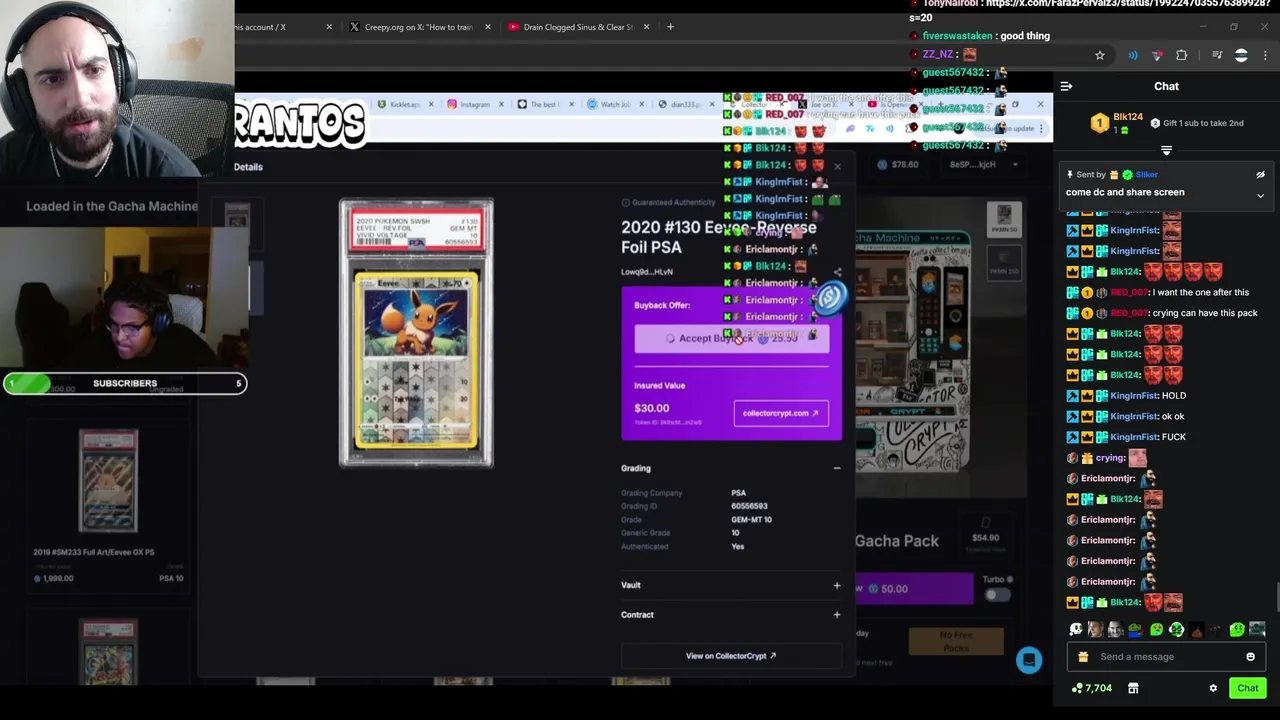The image size is (1280, 720).
Task: Click the $78.60 balance in the site header
Action: pos(898,164)
